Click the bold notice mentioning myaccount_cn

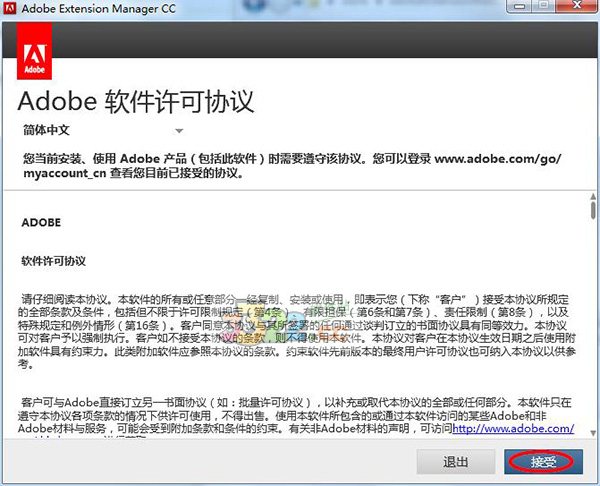[292, 165]
